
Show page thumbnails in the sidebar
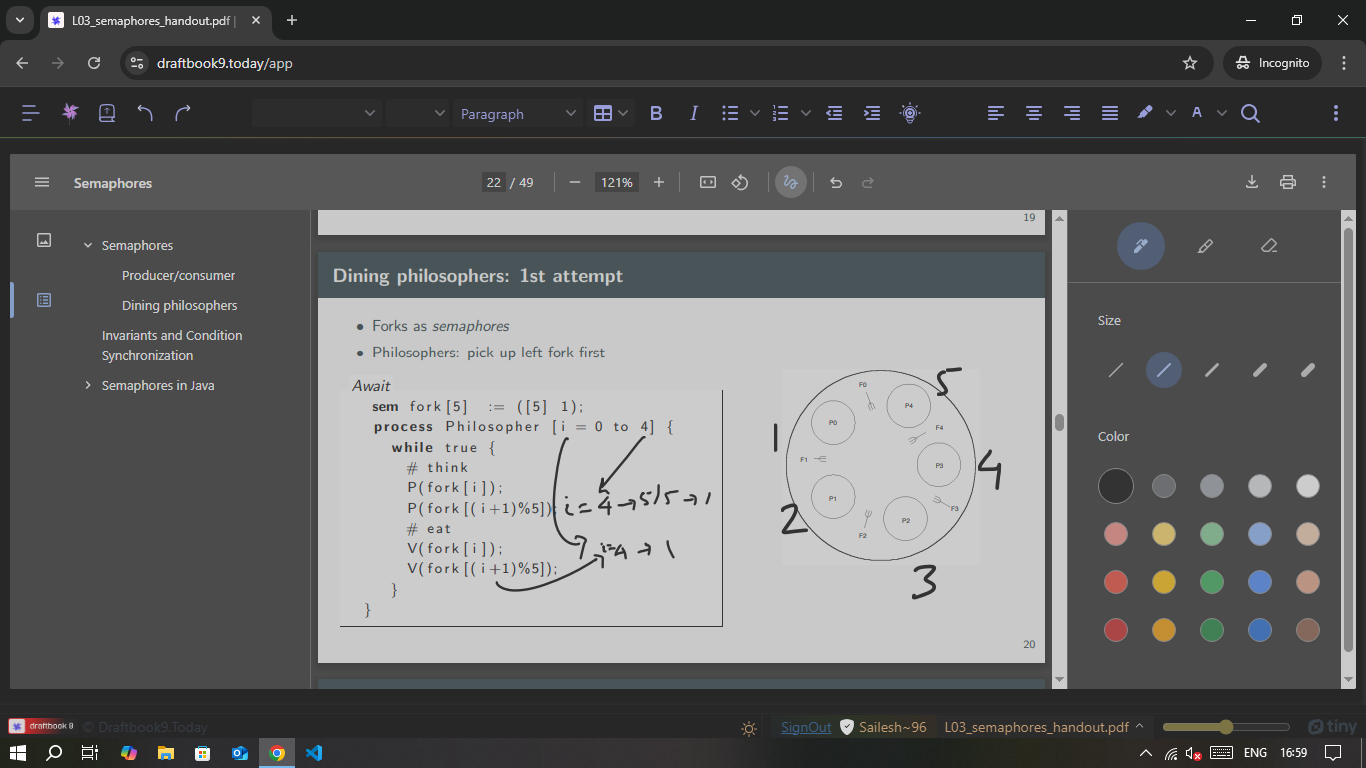click(44, 240)
